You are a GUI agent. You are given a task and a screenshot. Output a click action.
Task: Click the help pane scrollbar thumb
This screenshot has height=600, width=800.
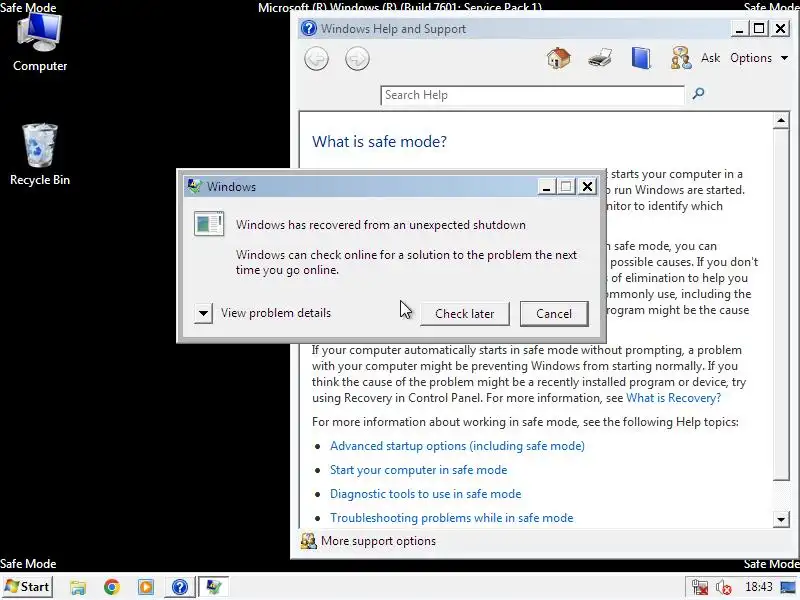781,305
